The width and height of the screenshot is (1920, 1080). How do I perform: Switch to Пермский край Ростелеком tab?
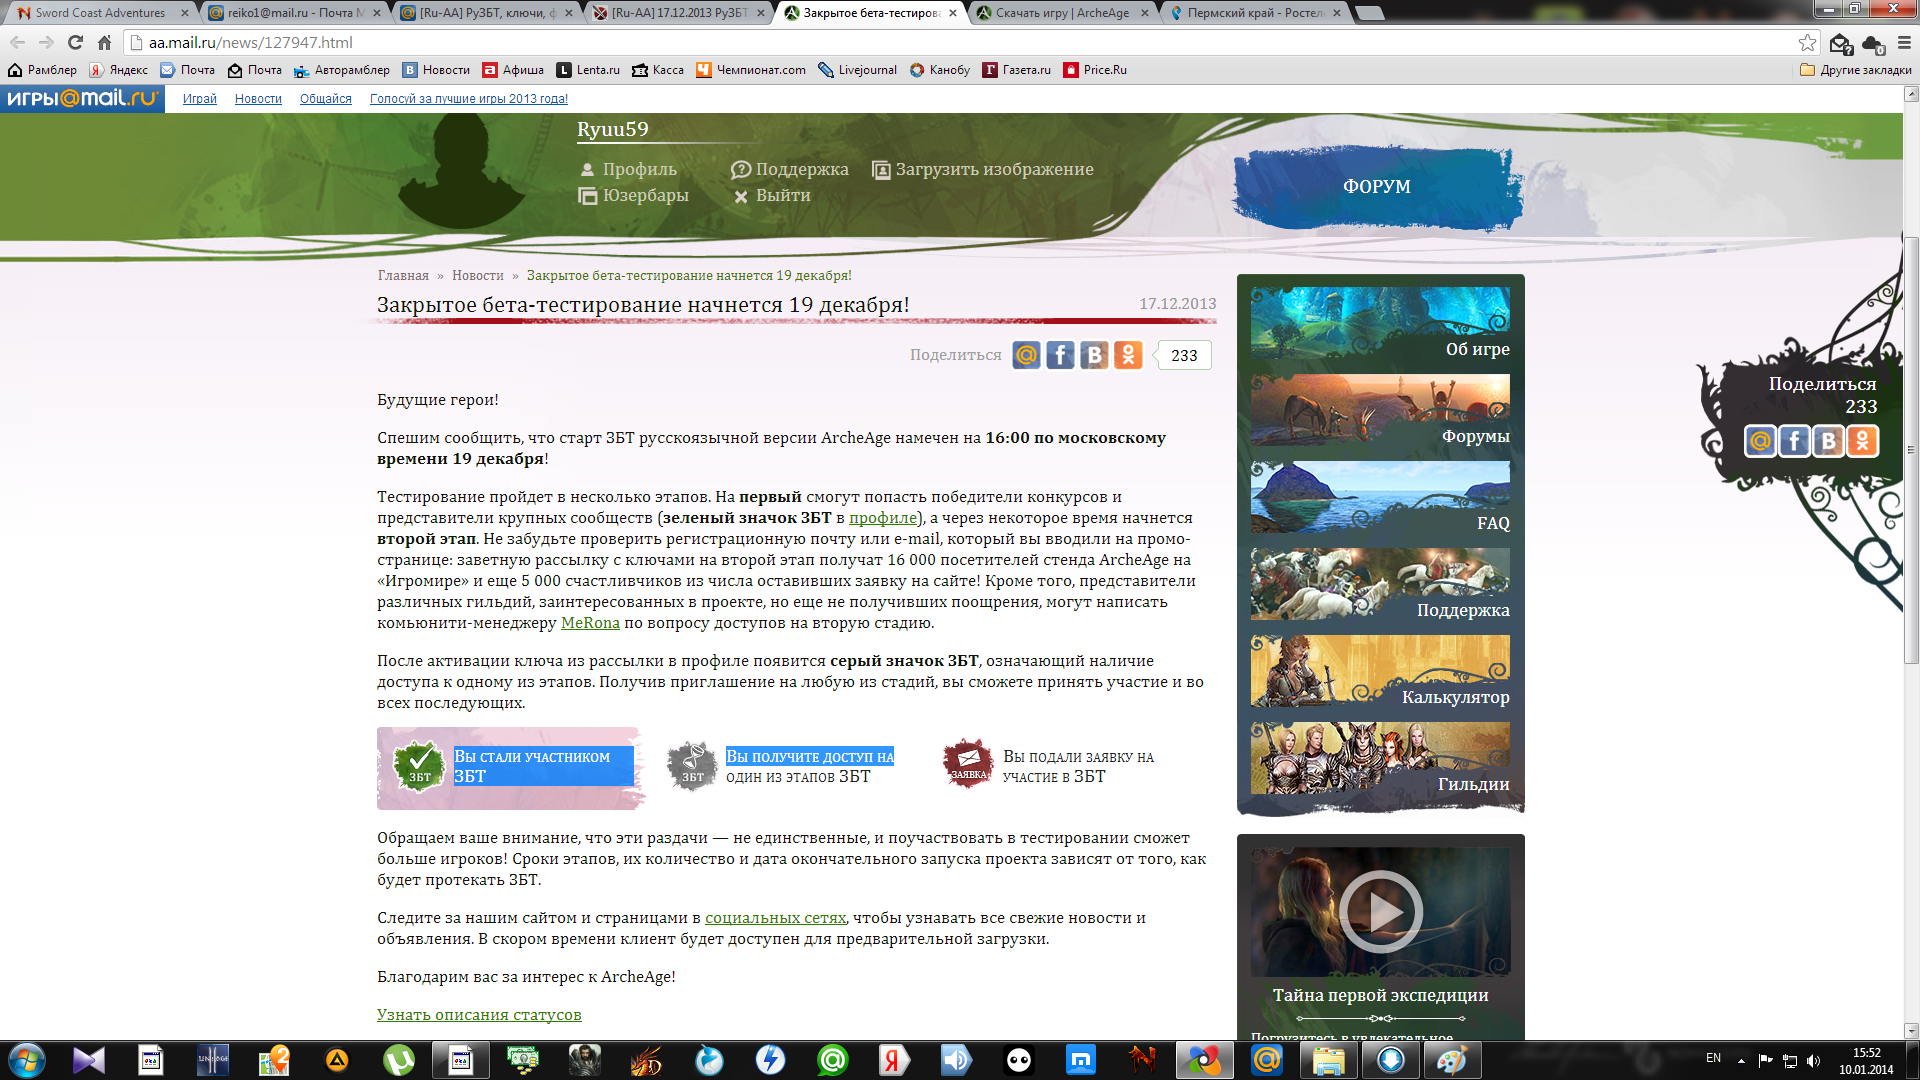[x=1255, y=13]
